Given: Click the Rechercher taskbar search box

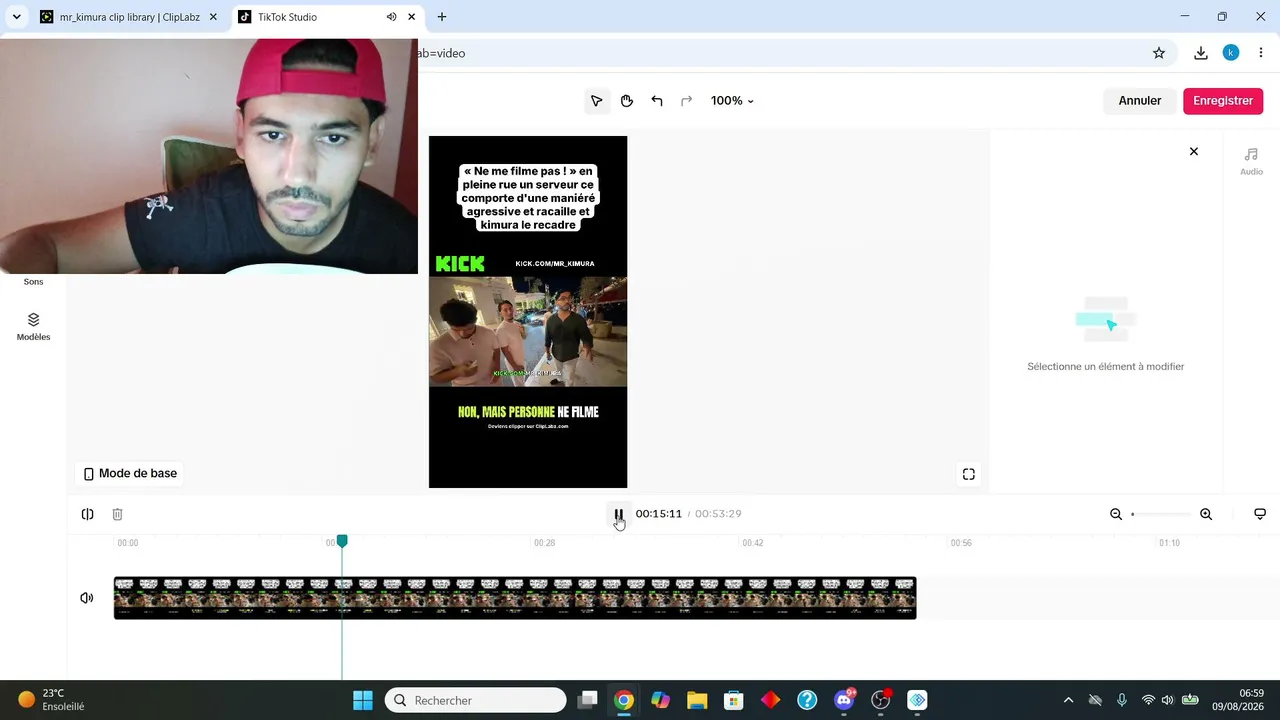Looking at the screenshot, I should click(476, 700).
